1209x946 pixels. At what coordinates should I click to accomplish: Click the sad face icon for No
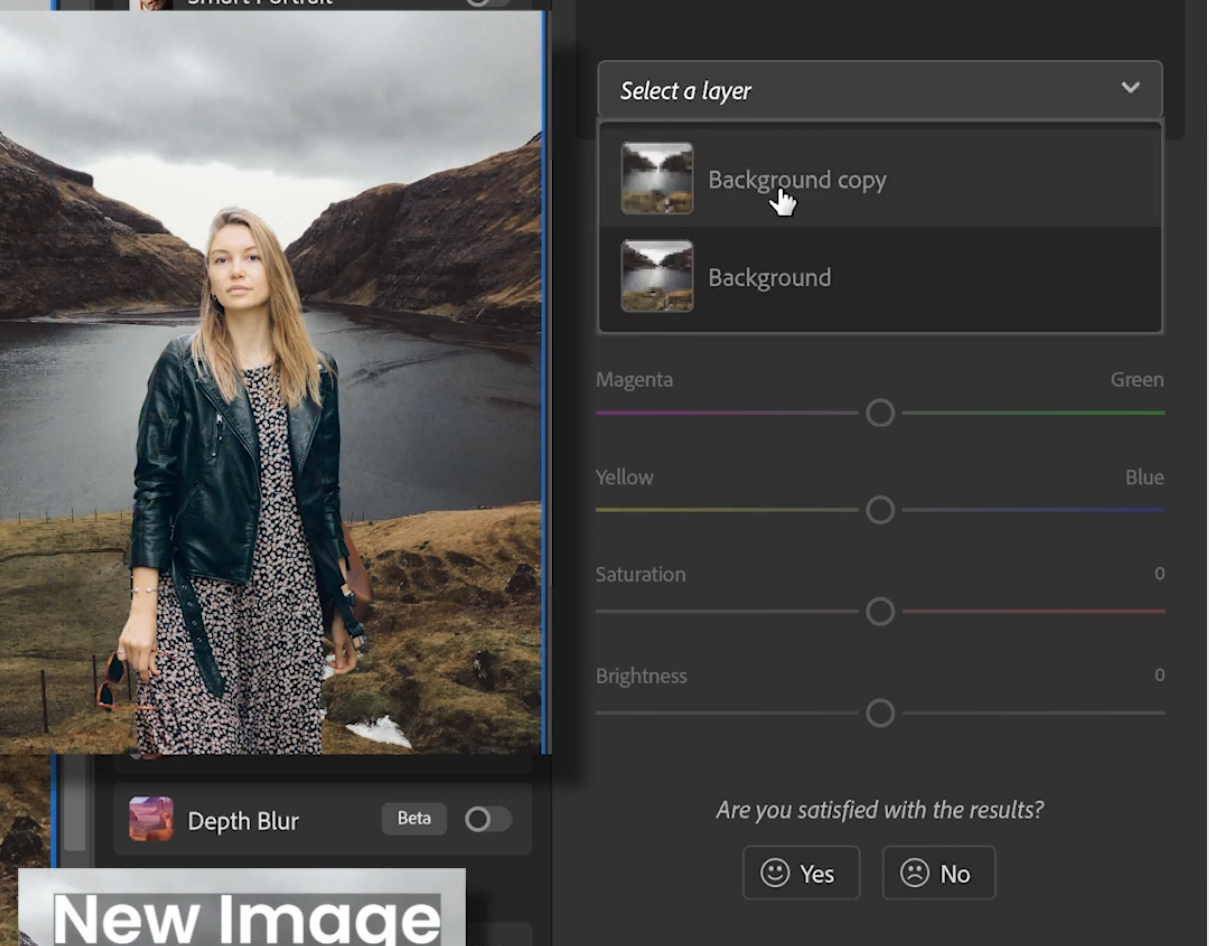(x=914, y=873)
